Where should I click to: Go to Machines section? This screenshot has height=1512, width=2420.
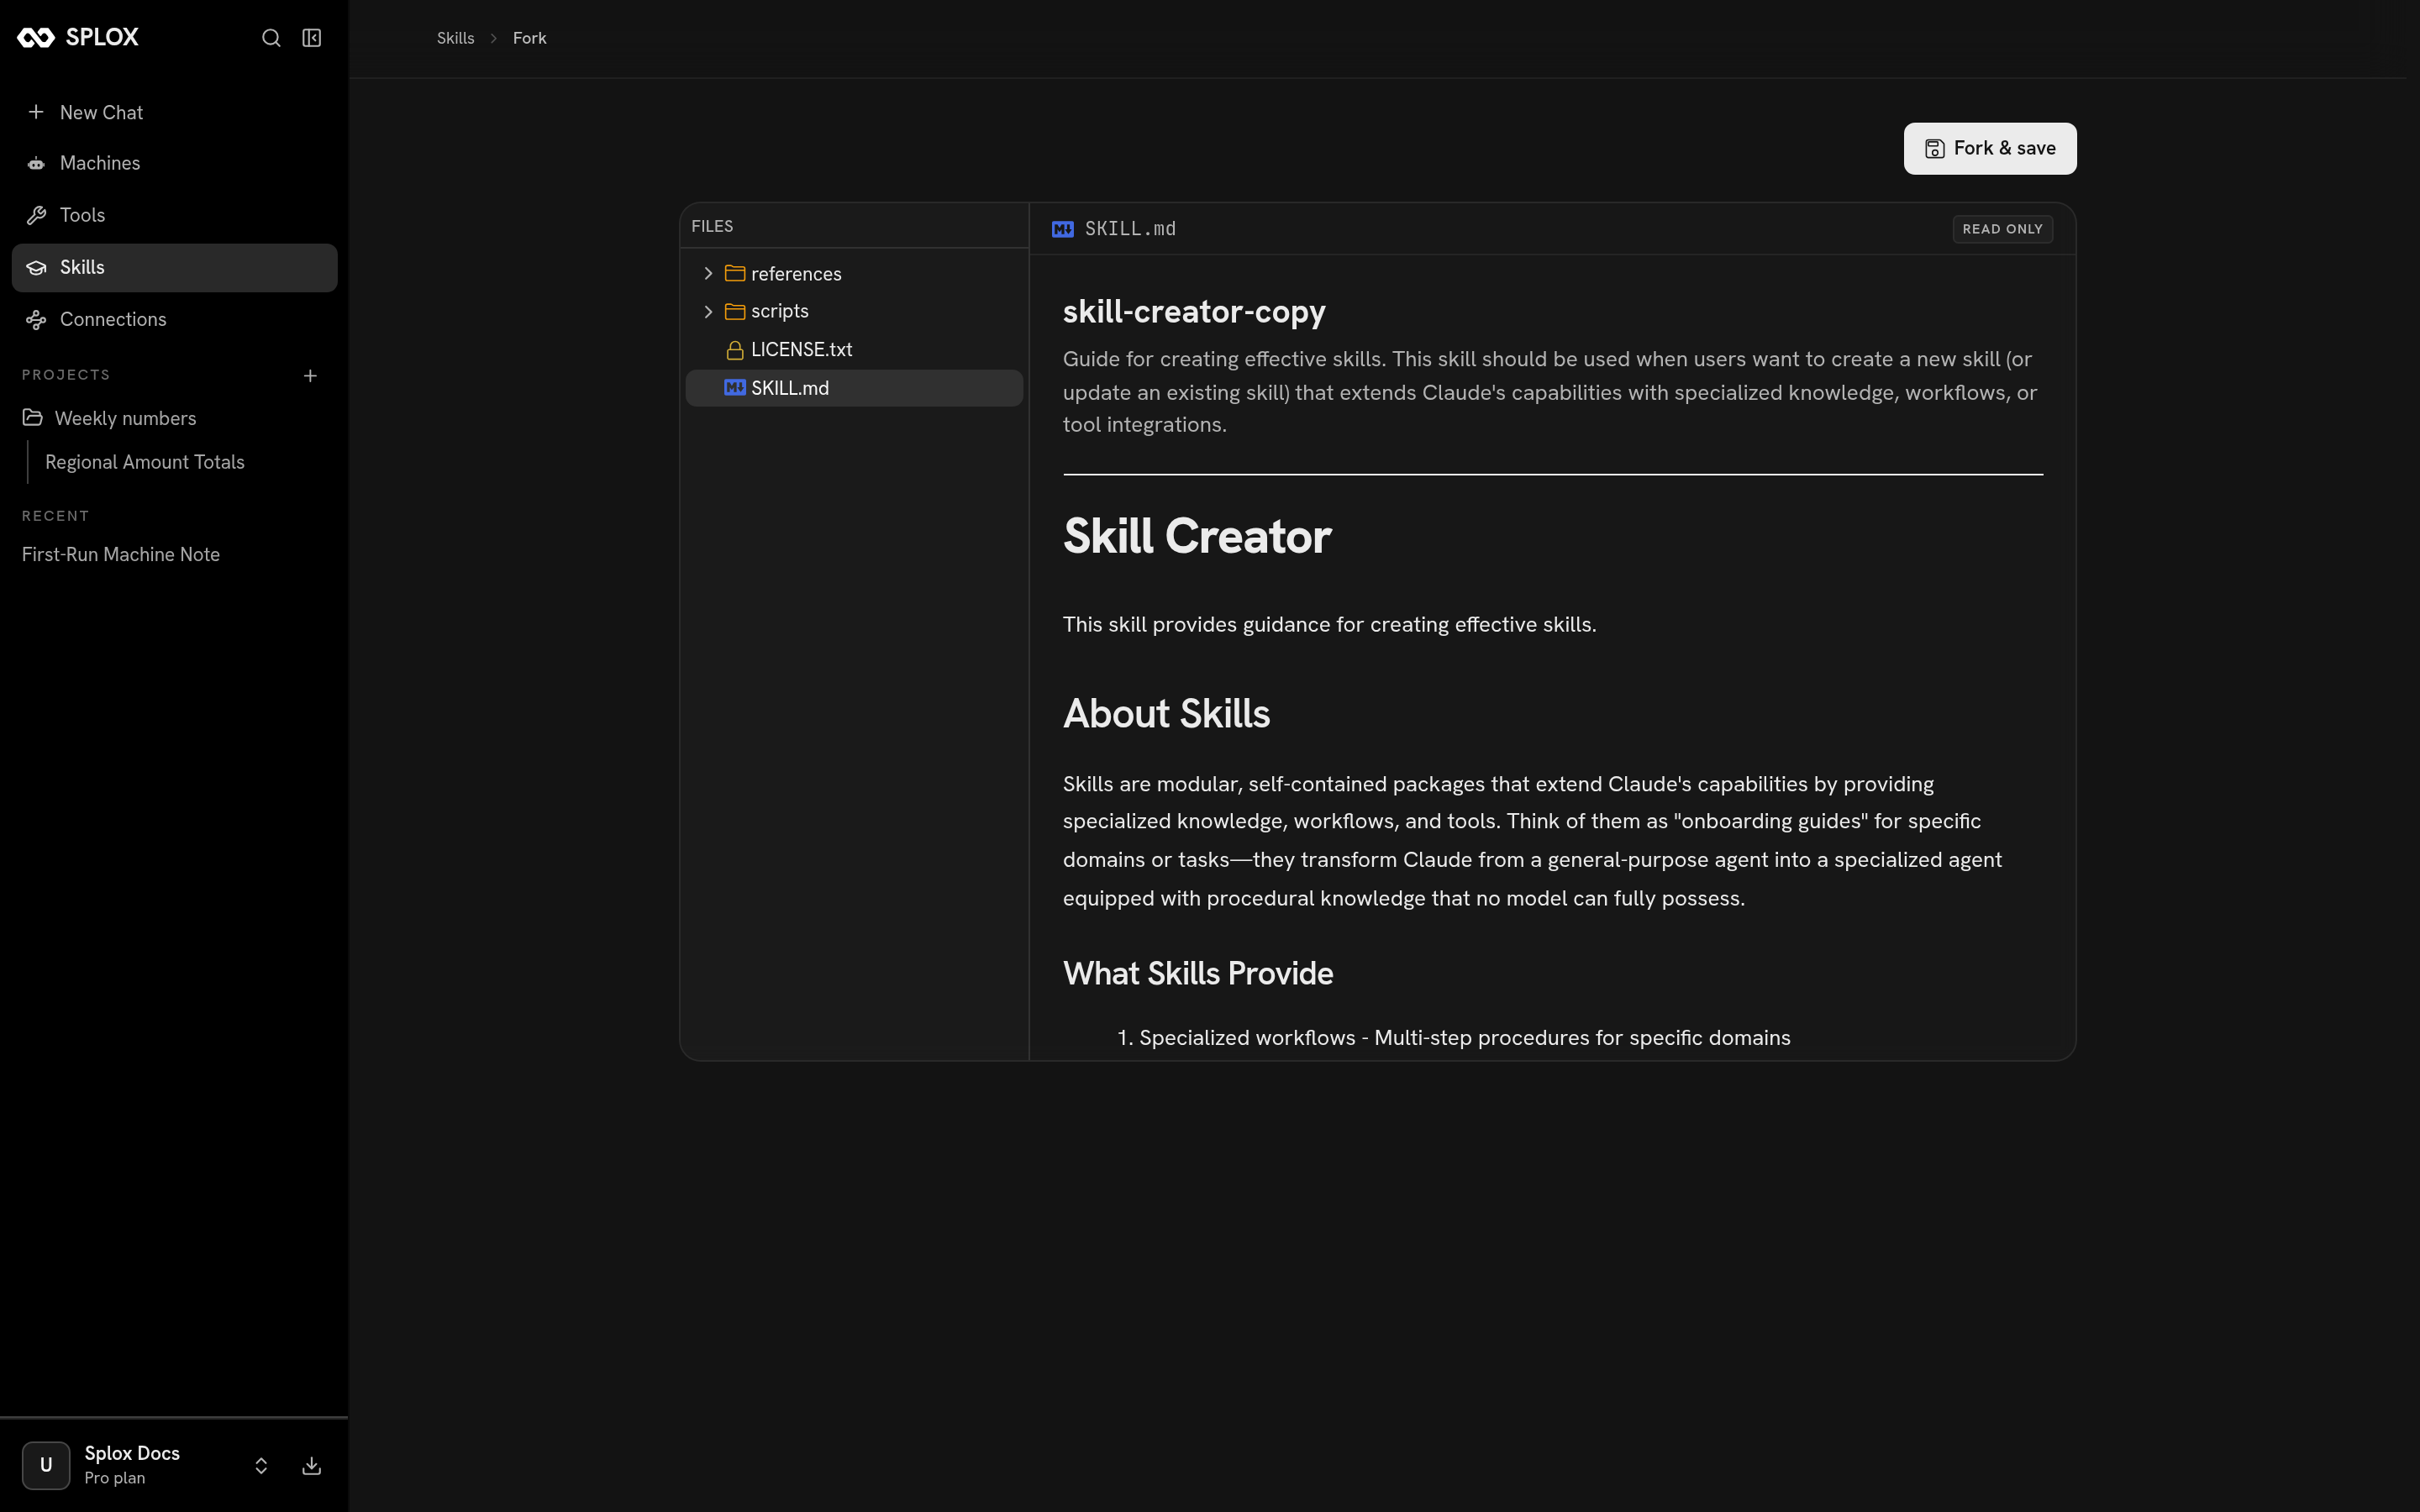pos(174,163)
